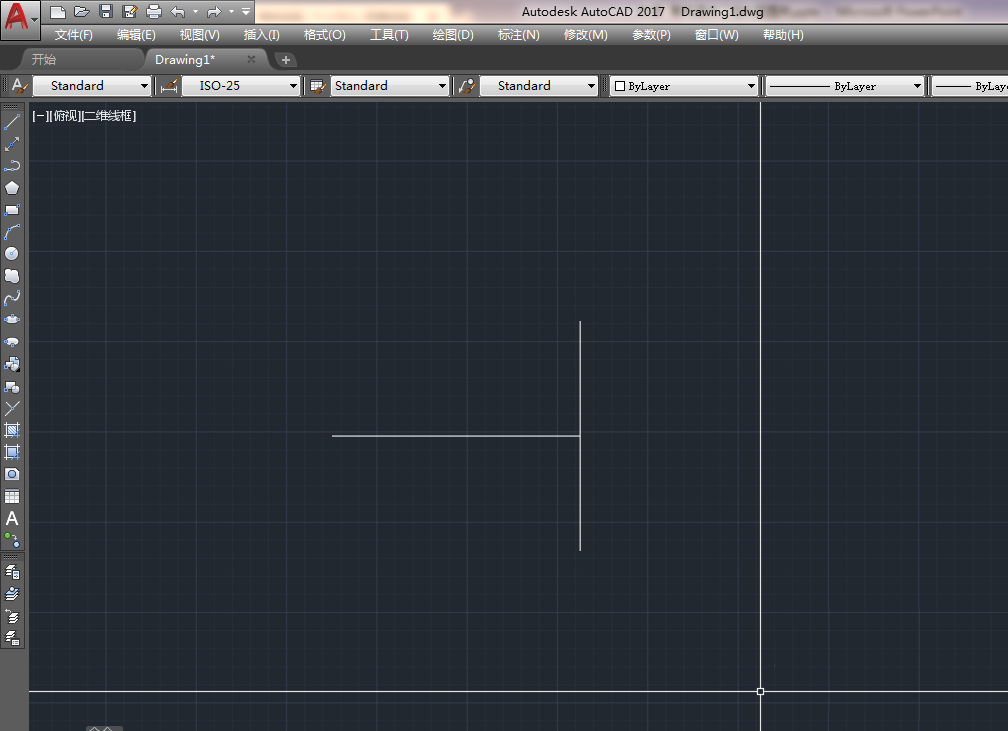Click the bottom icon in the layer toolbar

12,638
